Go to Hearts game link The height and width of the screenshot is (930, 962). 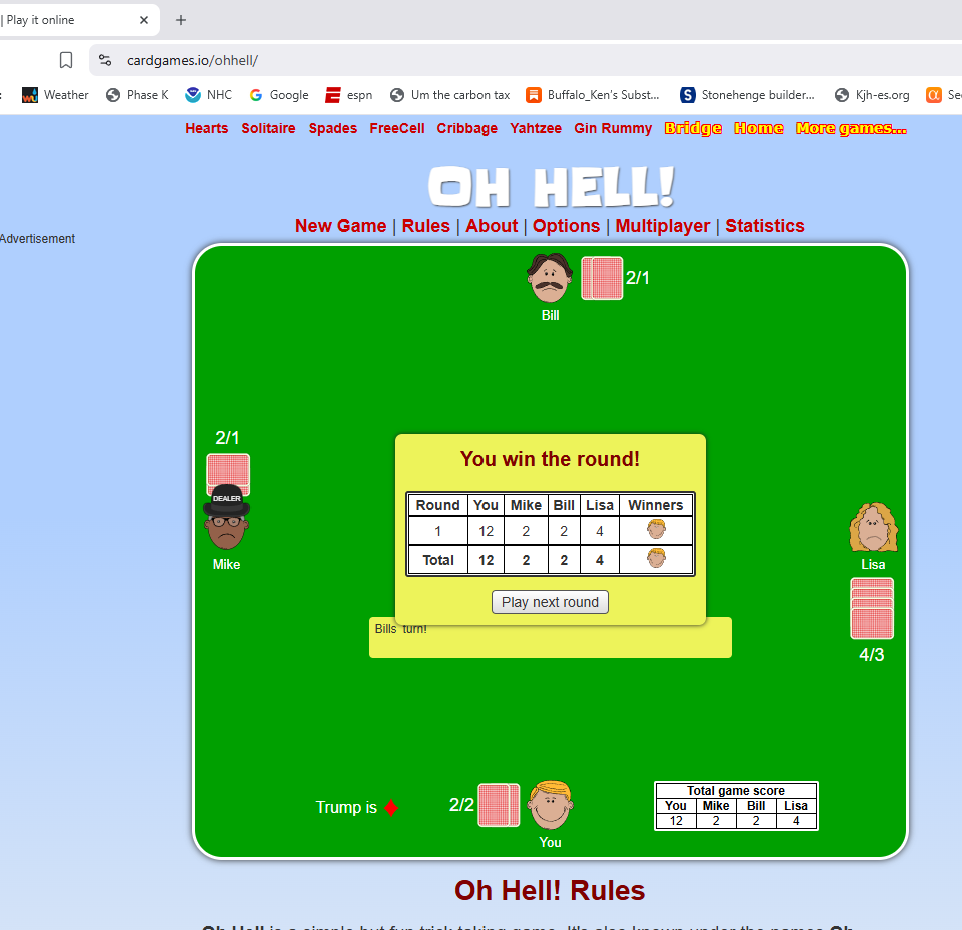[207, 128]
